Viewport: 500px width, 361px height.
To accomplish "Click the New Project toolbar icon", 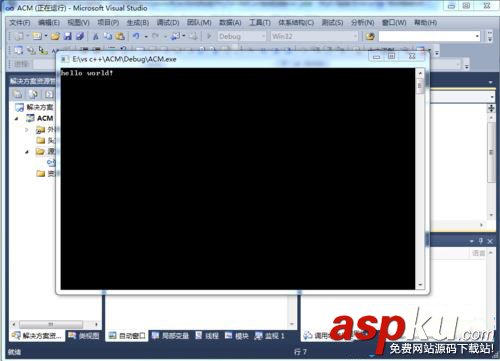I will [x=20, y=36].
